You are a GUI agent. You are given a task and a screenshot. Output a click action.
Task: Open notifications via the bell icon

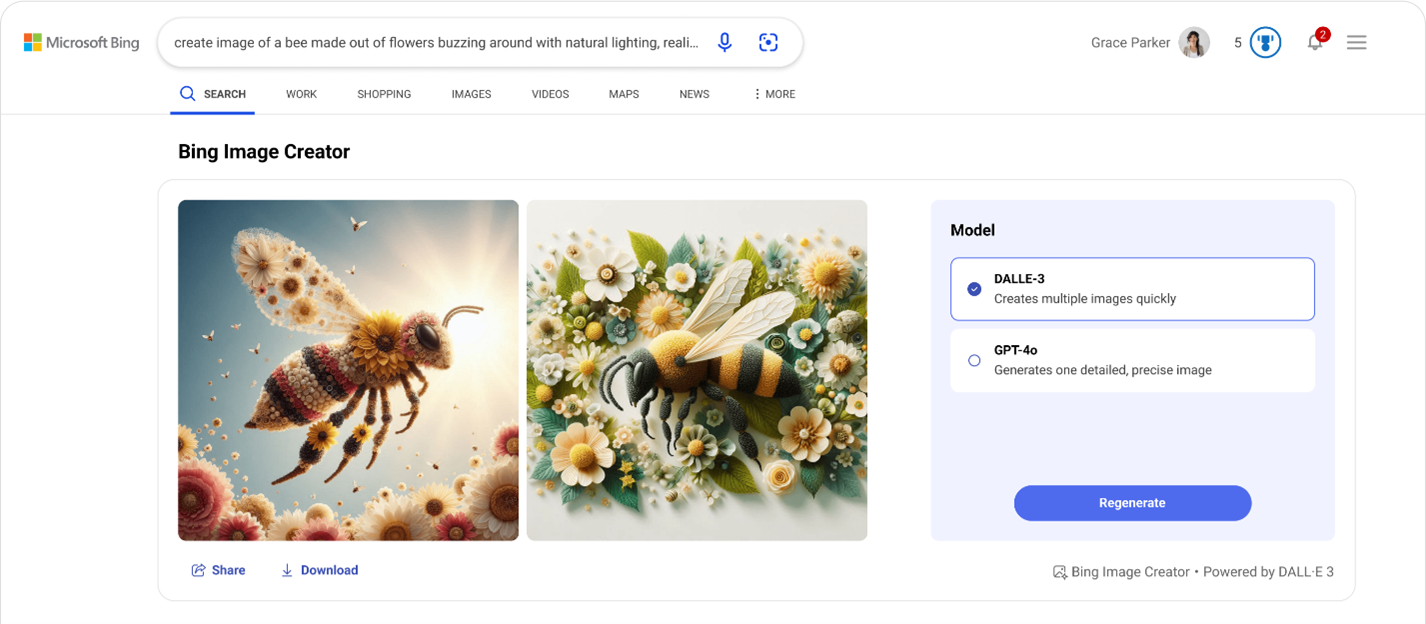1315,42
